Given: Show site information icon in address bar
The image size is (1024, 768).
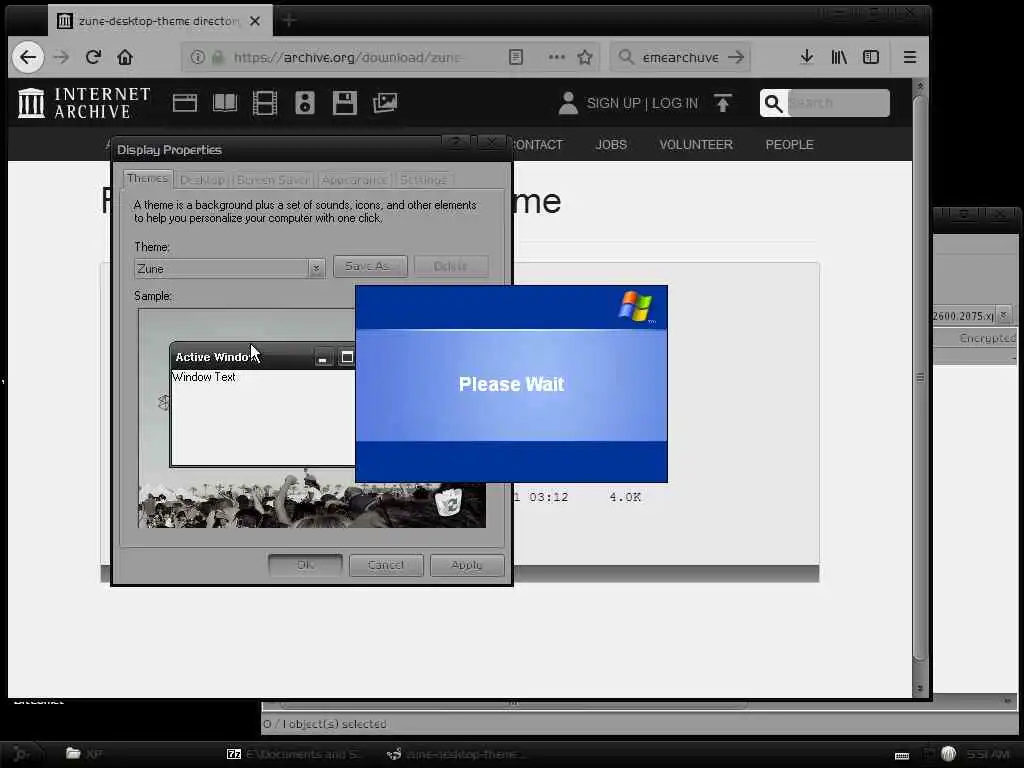Looking at the screenshot, I should (x=197, y=57).
